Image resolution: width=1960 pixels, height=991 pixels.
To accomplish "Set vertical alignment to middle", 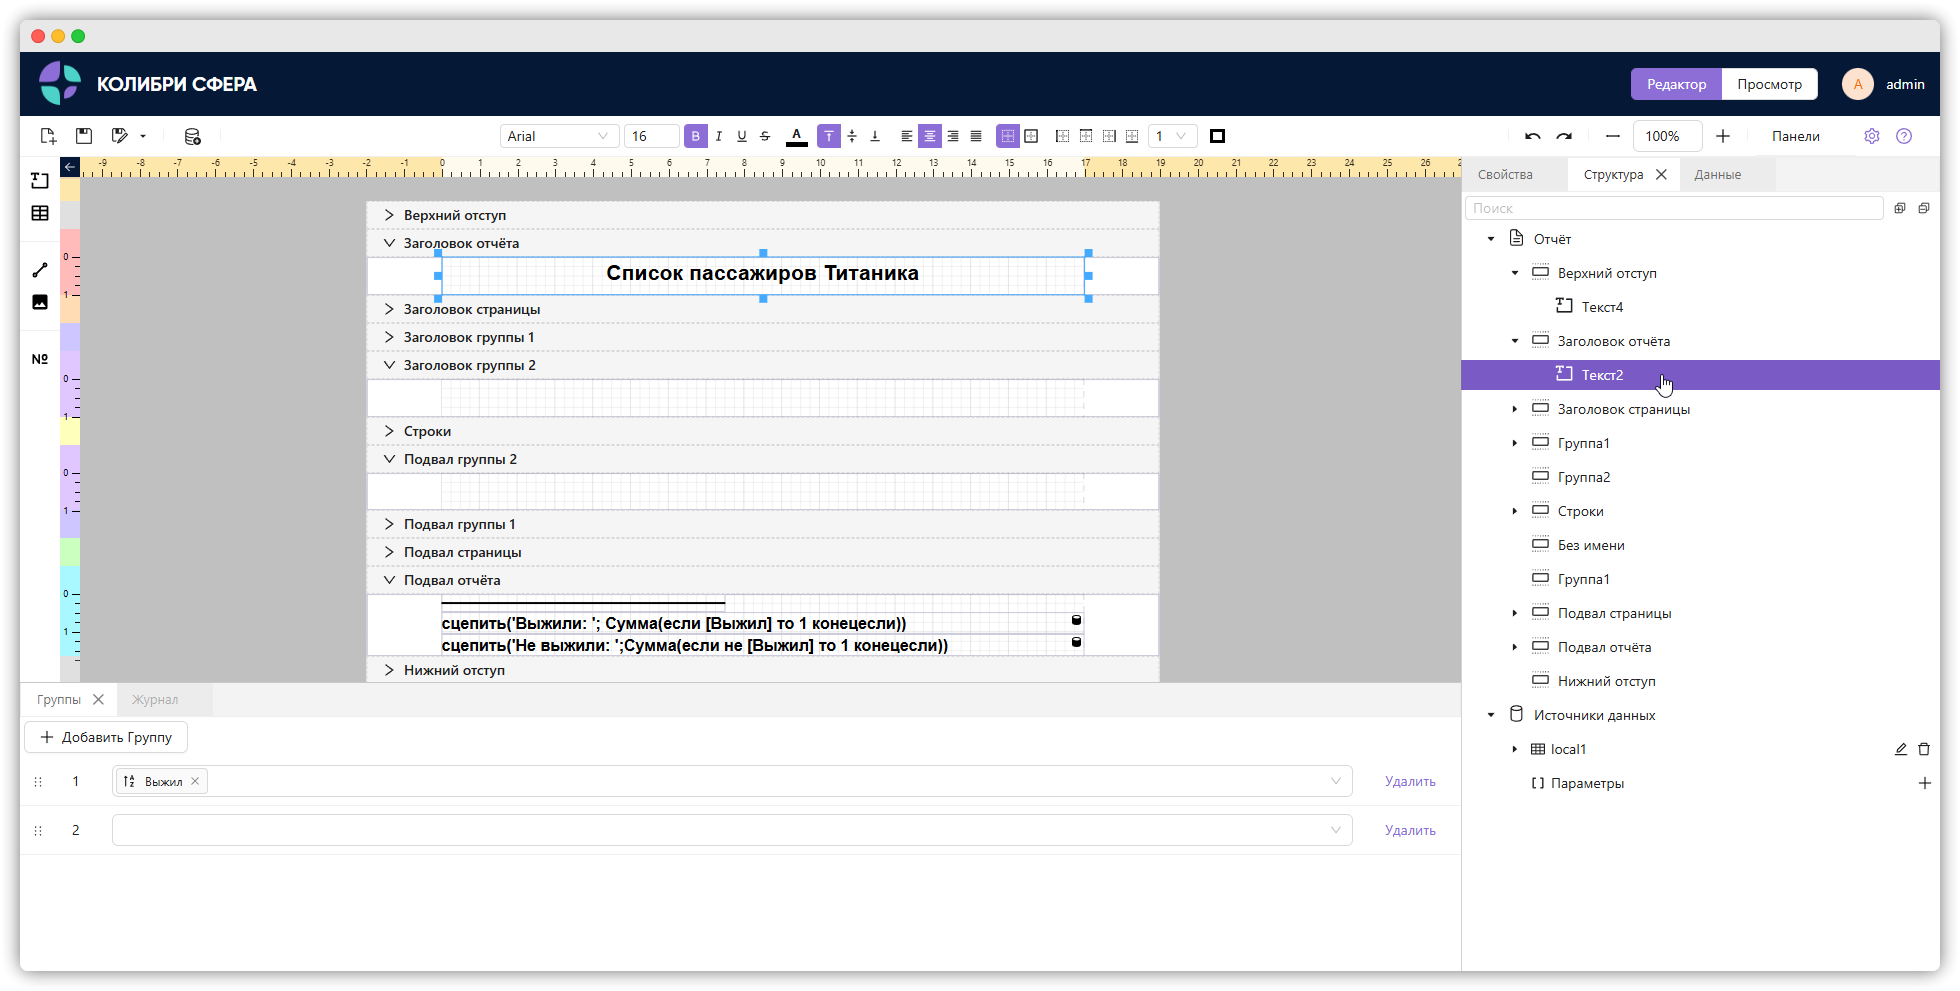I will click(852, 136).
